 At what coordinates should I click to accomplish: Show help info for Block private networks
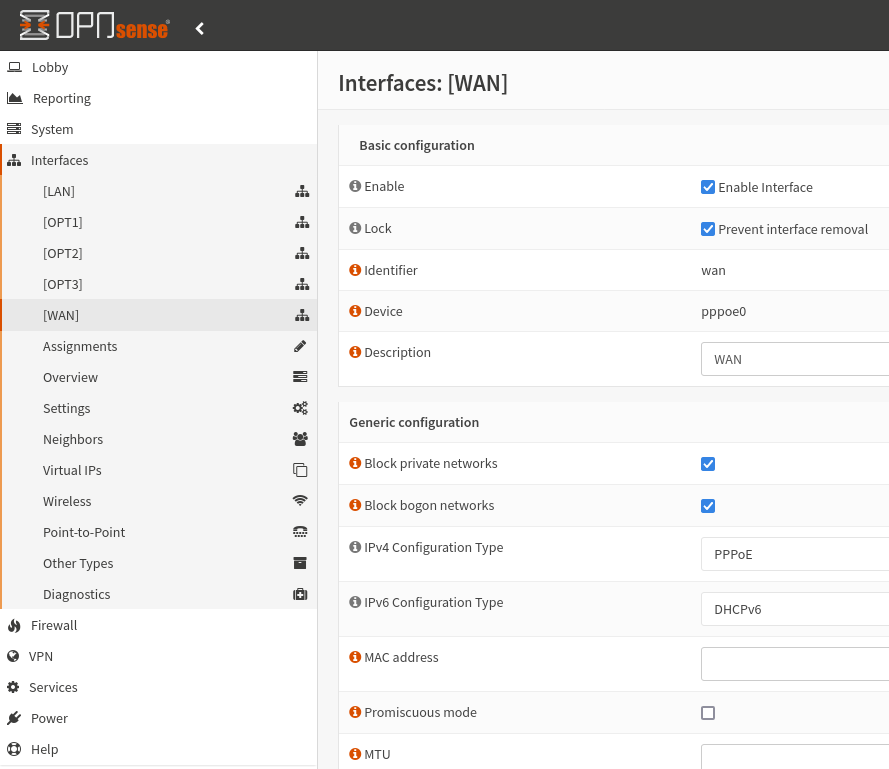355,464
